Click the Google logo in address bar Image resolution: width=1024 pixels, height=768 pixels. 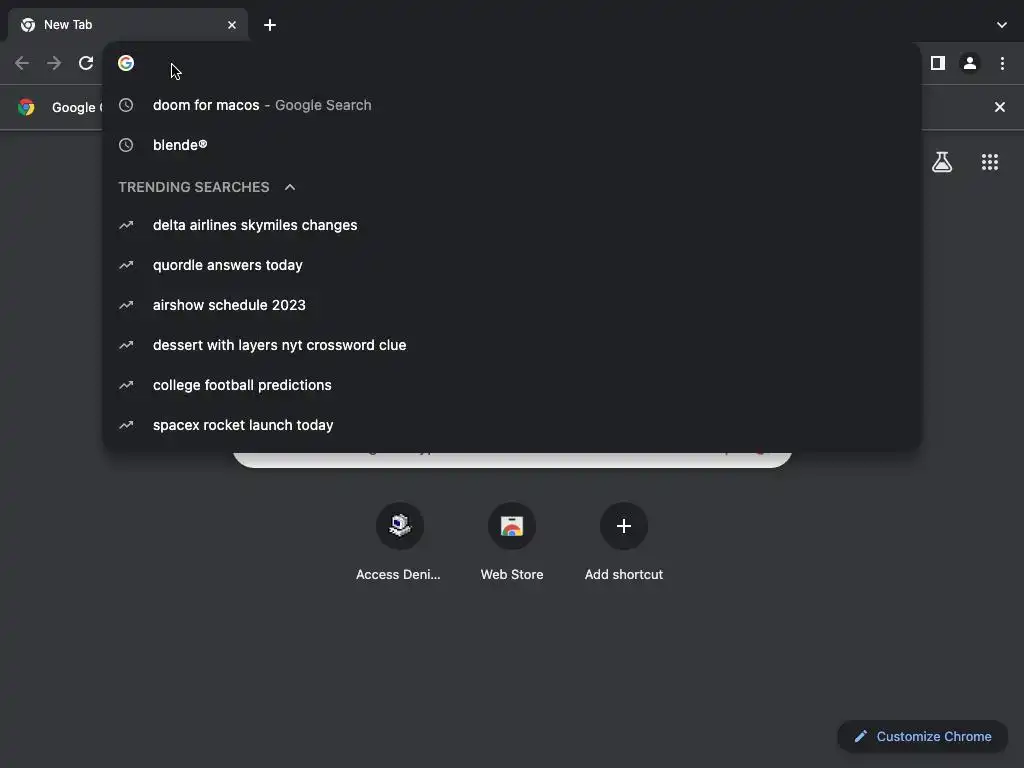126,63
